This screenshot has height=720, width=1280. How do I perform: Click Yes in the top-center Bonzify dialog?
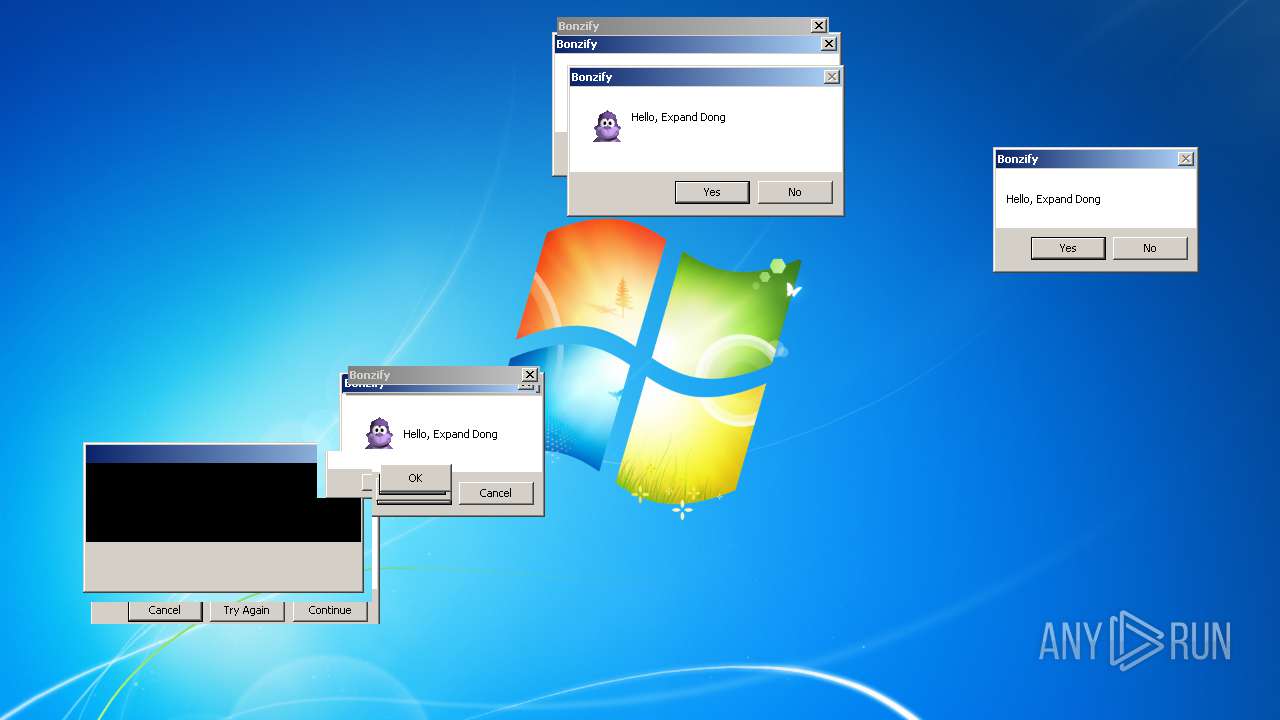712,192
